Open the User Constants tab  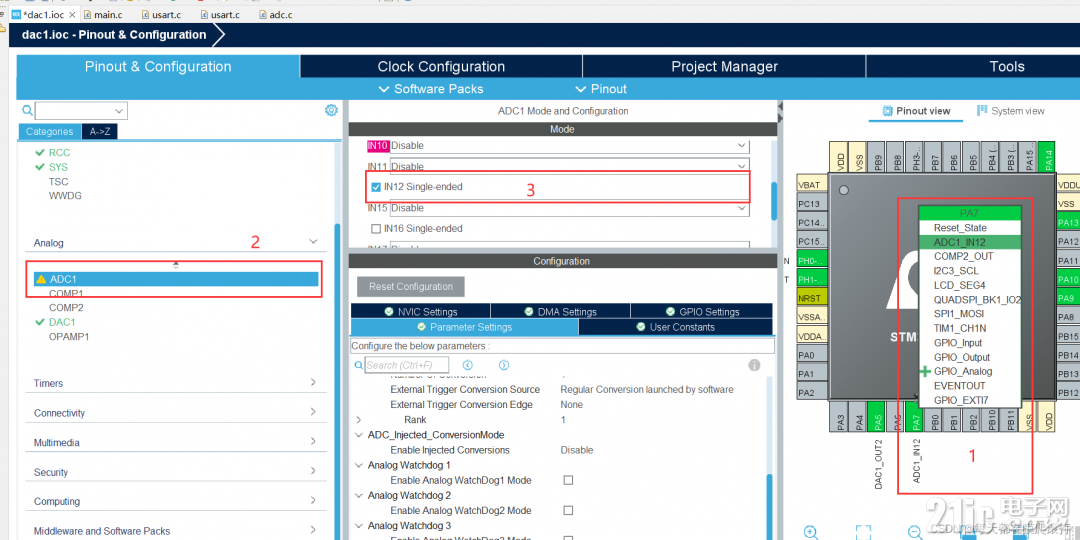pos(675,327)
